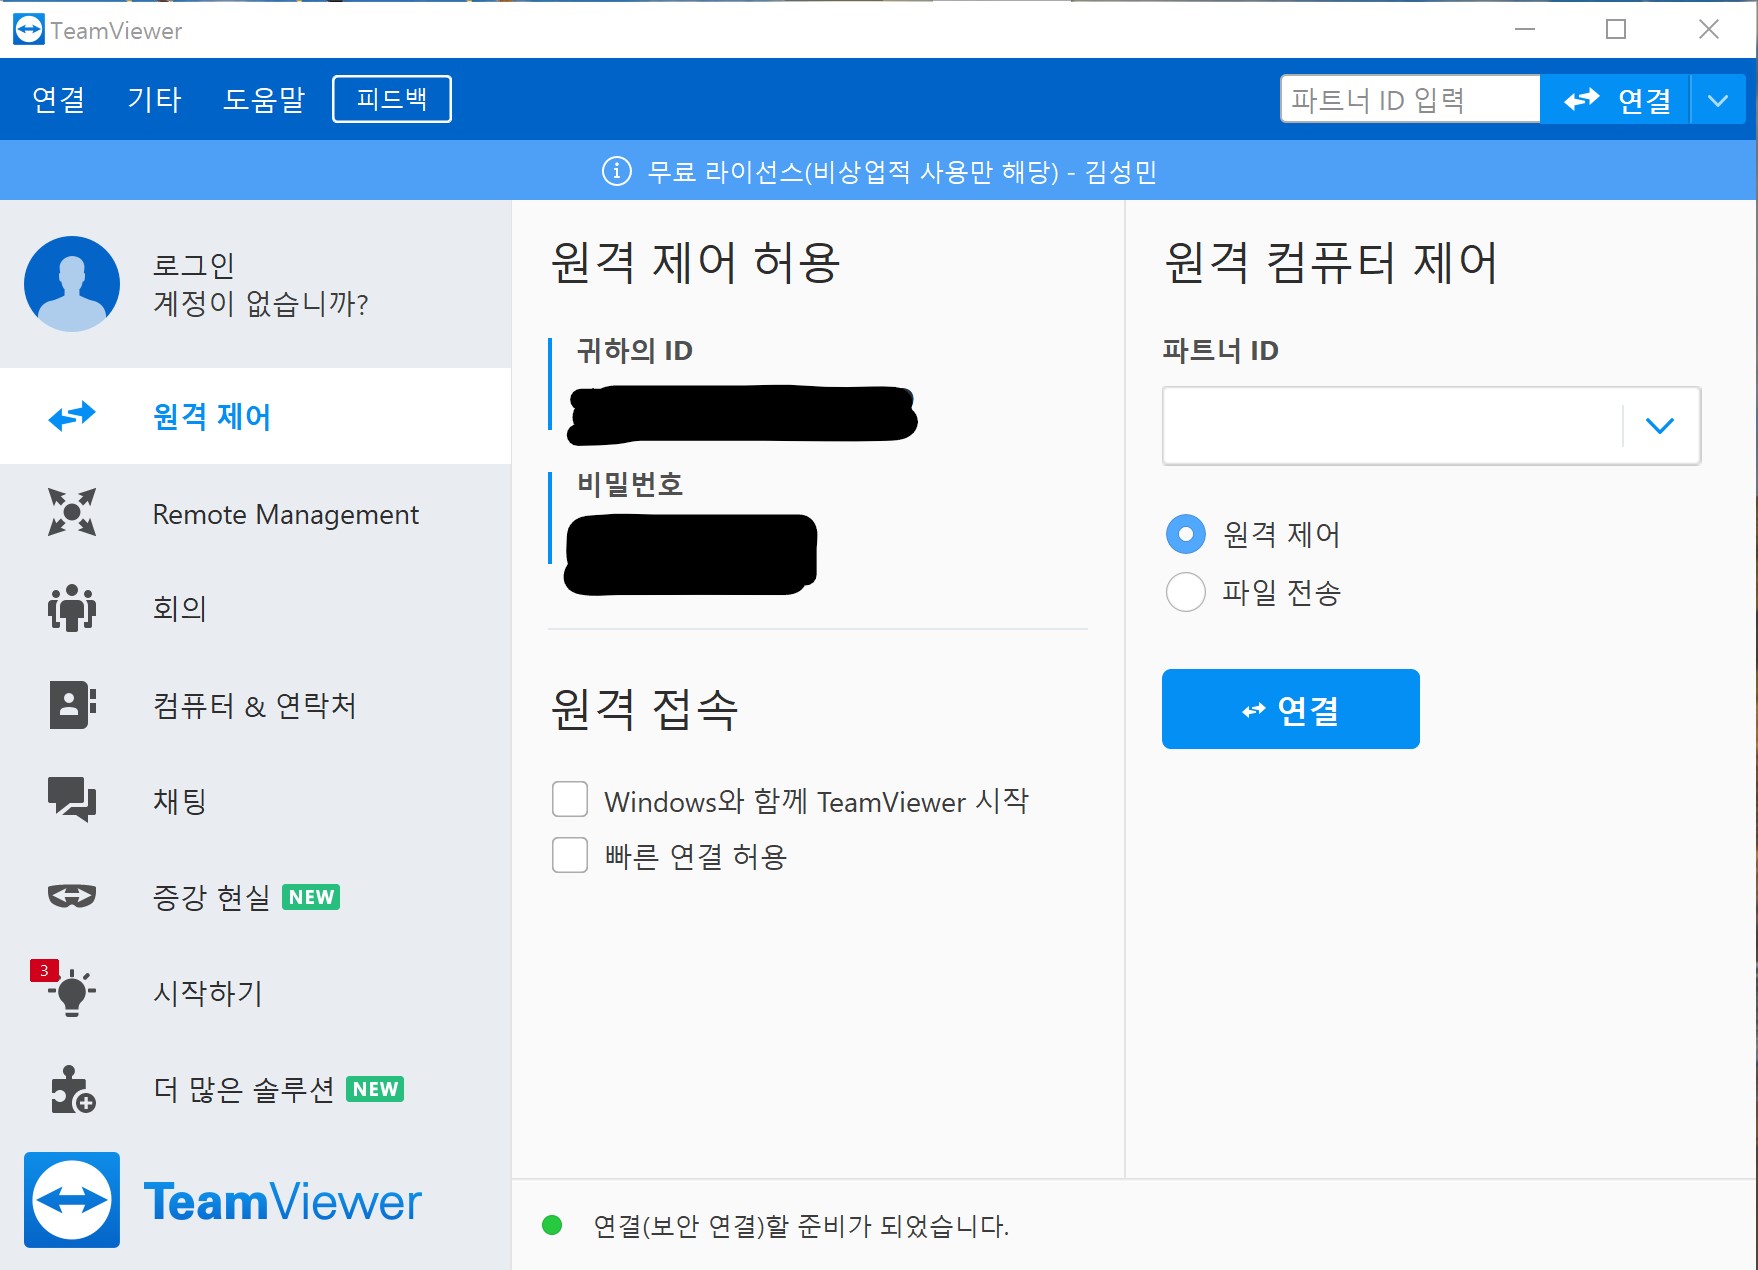Viewport: 1758px width, 1270px height.
Task: Open the 도움말 menu
Action: pyautogui.click(x=264, y=100)
